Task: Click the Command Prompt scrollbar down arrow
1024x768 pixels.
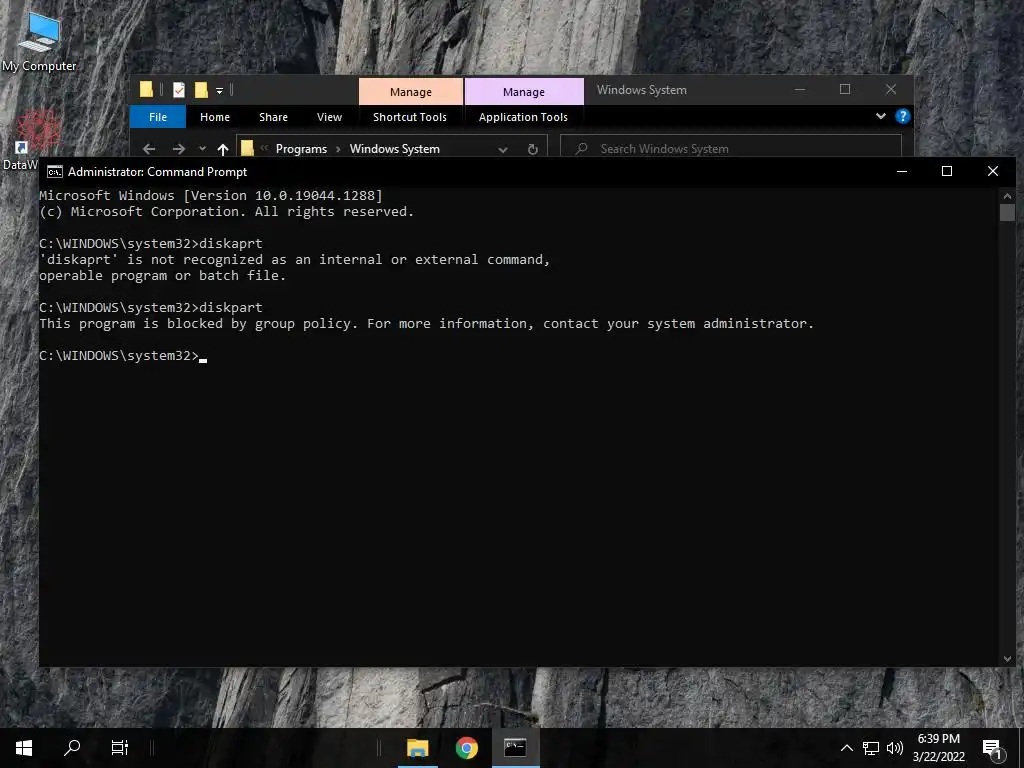Action: (x=1007, y=659)
